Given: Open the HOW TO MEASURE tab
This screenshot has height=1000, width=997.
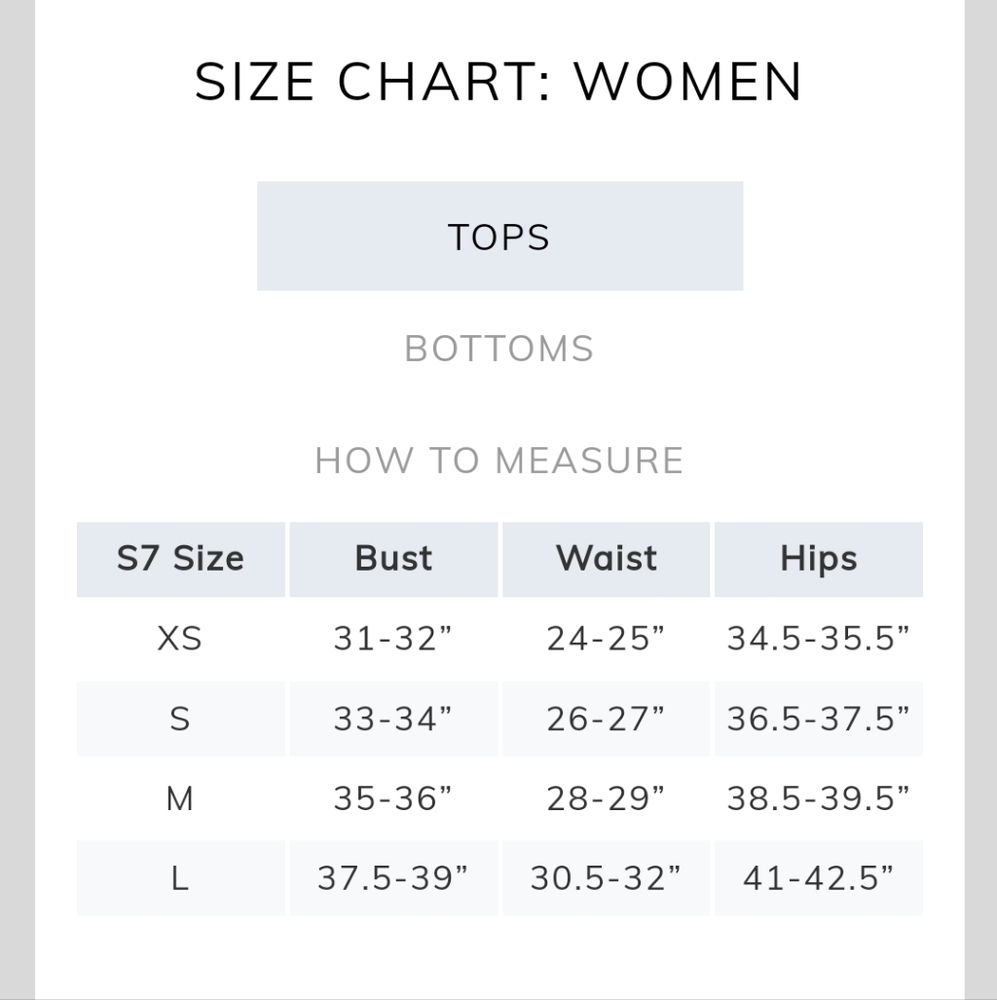Looking at the screenshot, I should point(499,461).
